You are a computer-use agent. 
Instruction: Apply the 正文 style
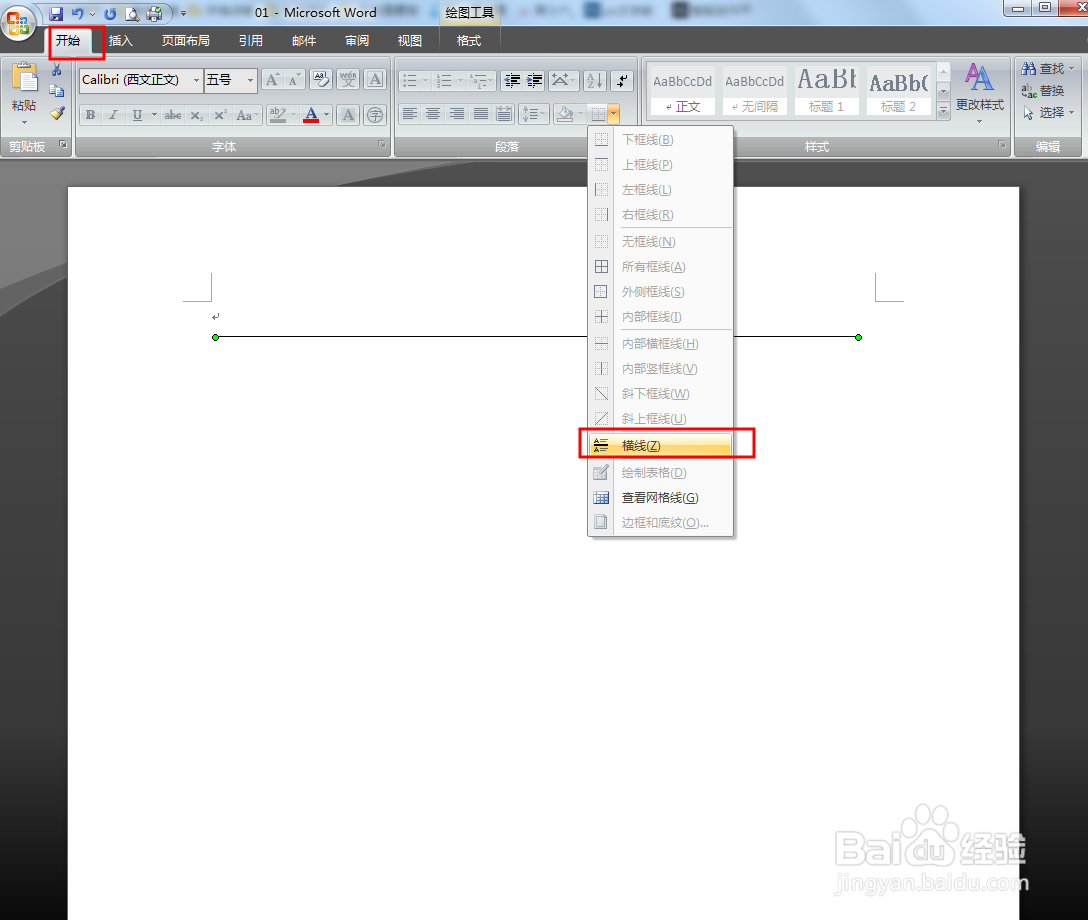click(x=683, y=90)
